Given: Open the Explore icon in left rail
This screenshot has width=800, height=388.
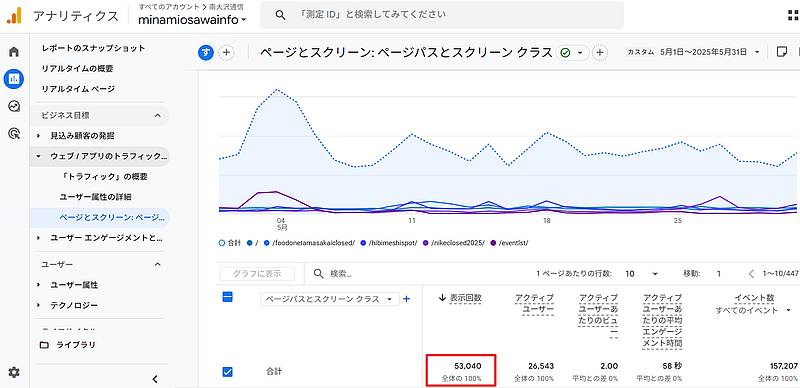Looking at the screenshot, I should point(14,106).
